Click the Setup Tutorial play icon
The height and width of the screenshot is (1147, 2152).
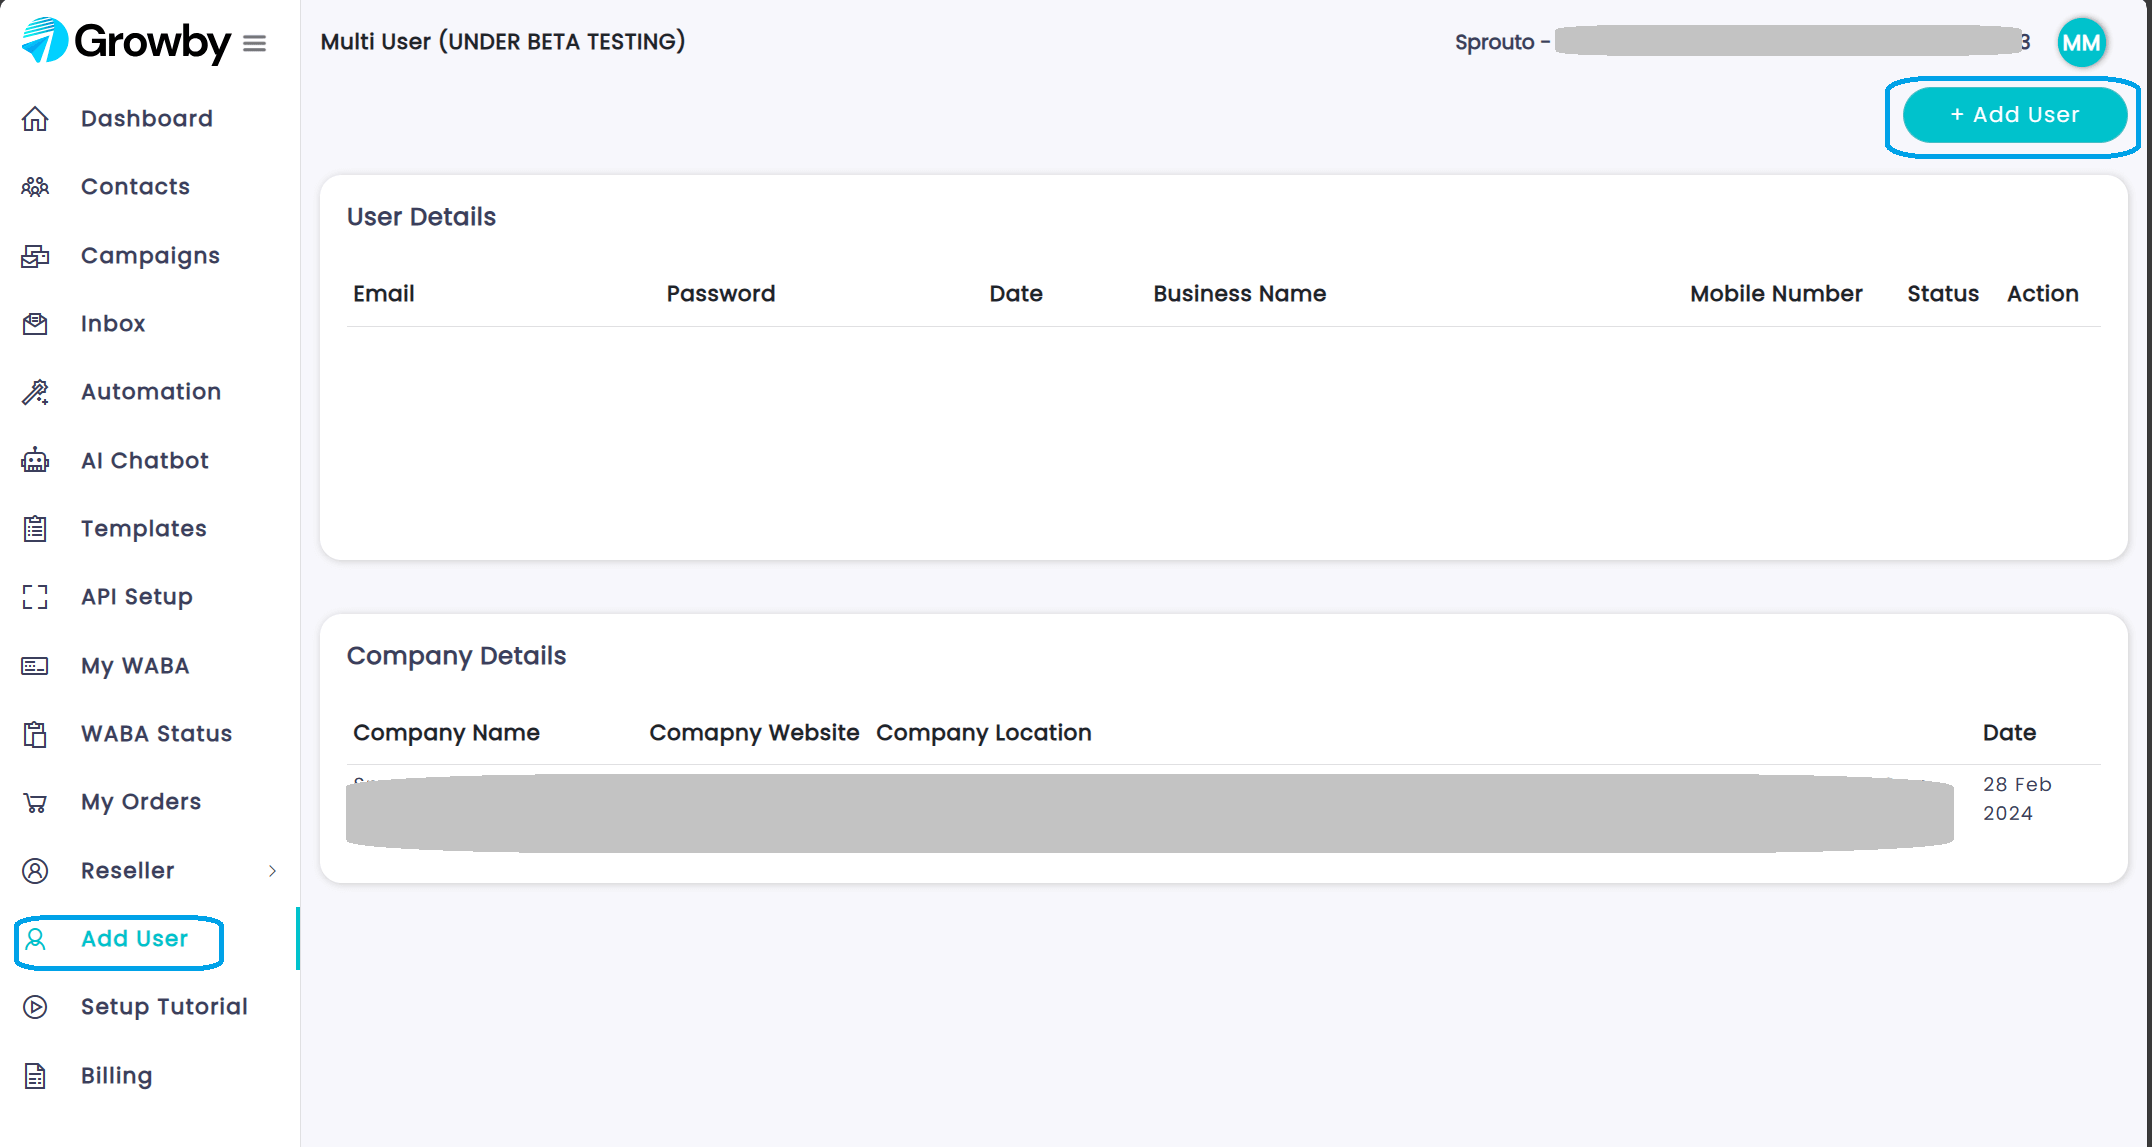pos(35,1007)
